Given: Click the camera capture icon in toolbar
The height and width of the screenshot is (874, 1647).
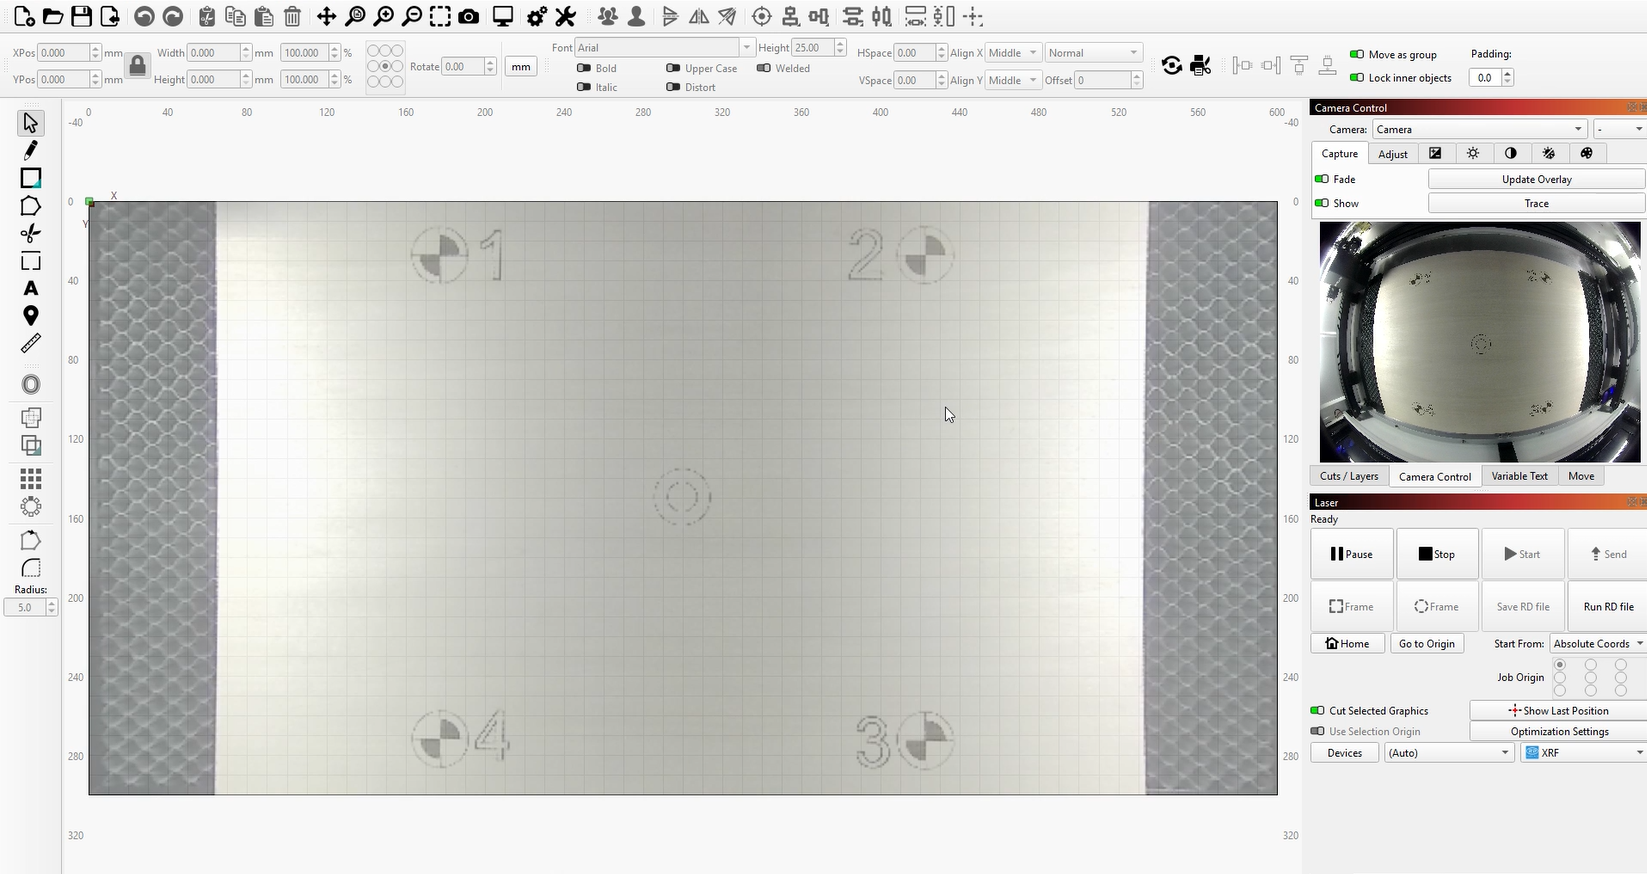Looking at the screenshot, I should 468,17.
